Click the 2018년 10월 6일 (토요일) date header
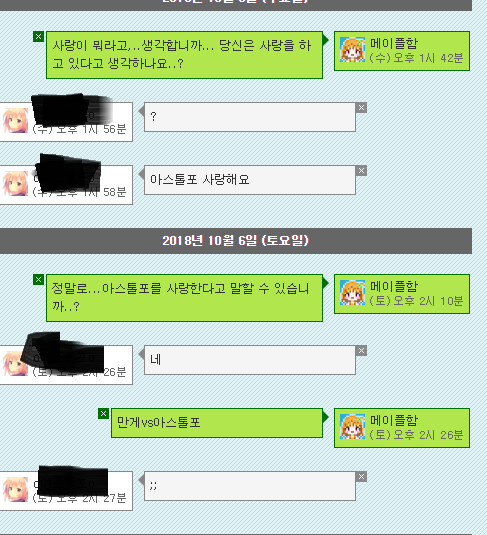 (235, 241)
